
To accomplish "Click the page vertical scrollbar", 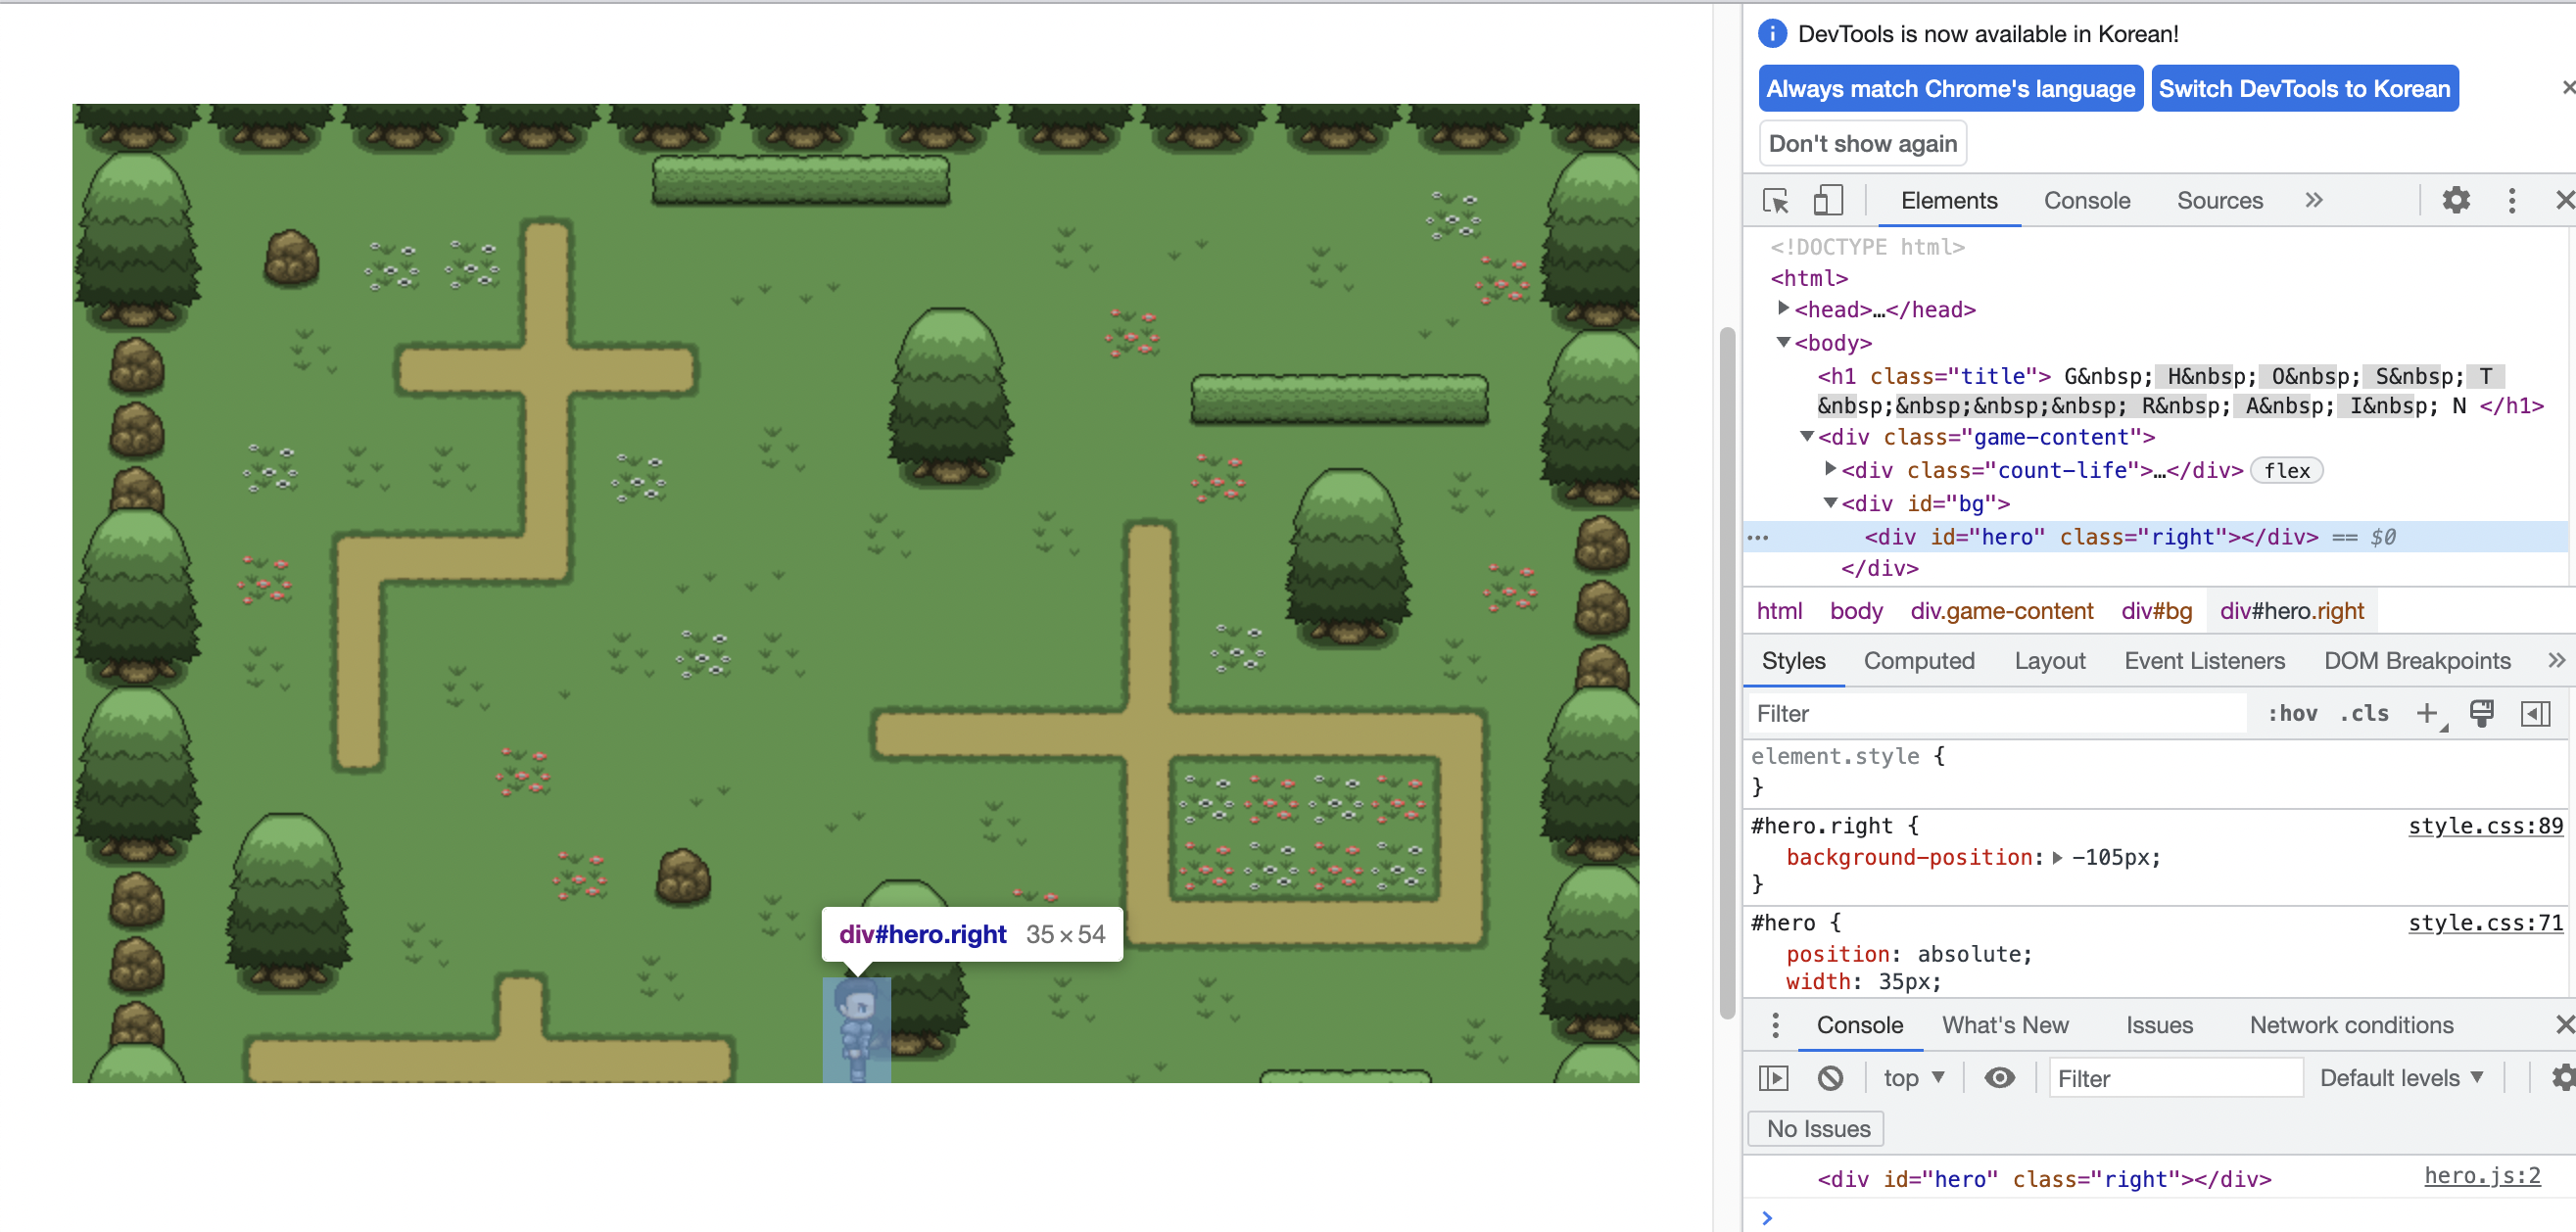I will point(1726,672).
